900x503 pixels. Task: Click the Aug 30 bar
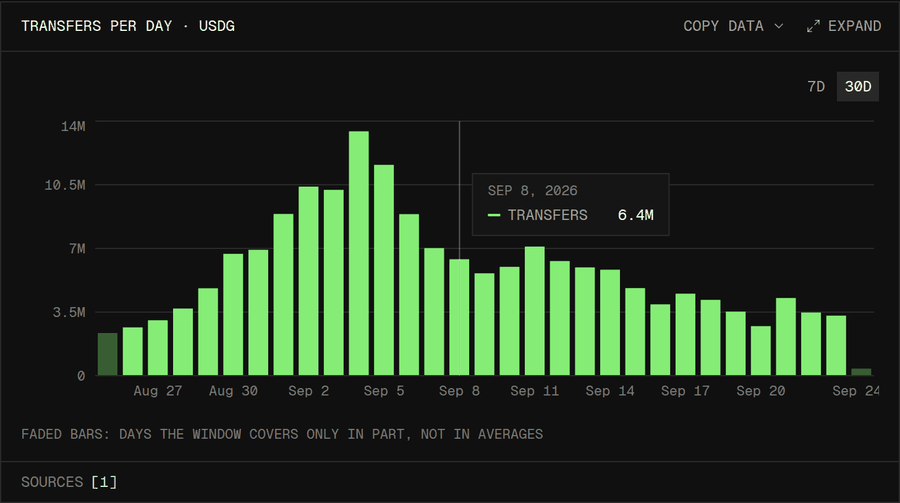[x=233, y=315]
